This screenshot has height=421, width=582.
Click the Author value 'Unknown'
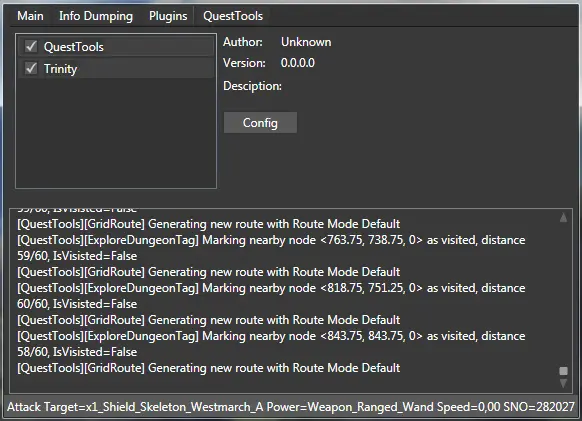(306, 42)
